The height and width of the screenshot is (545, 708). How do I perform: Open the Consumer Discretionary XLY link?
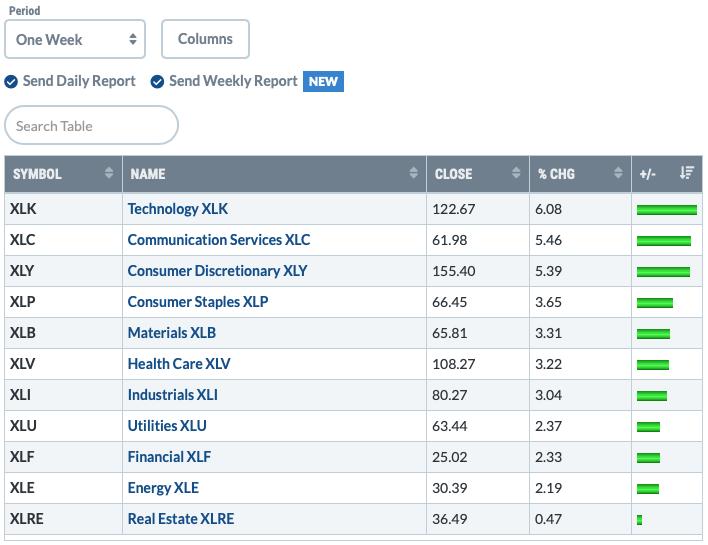(x=218, y=271)
